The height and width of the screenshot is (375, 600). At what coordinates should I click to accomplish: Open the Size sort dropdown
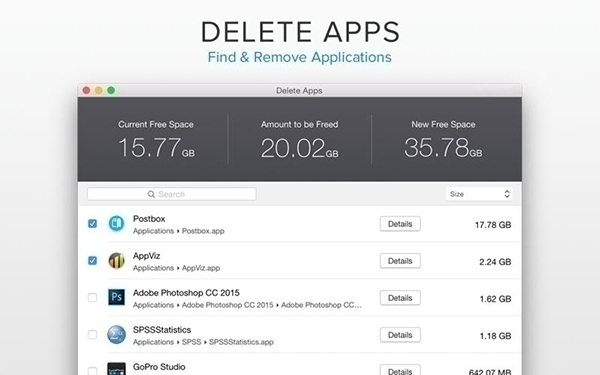(479, 194)
